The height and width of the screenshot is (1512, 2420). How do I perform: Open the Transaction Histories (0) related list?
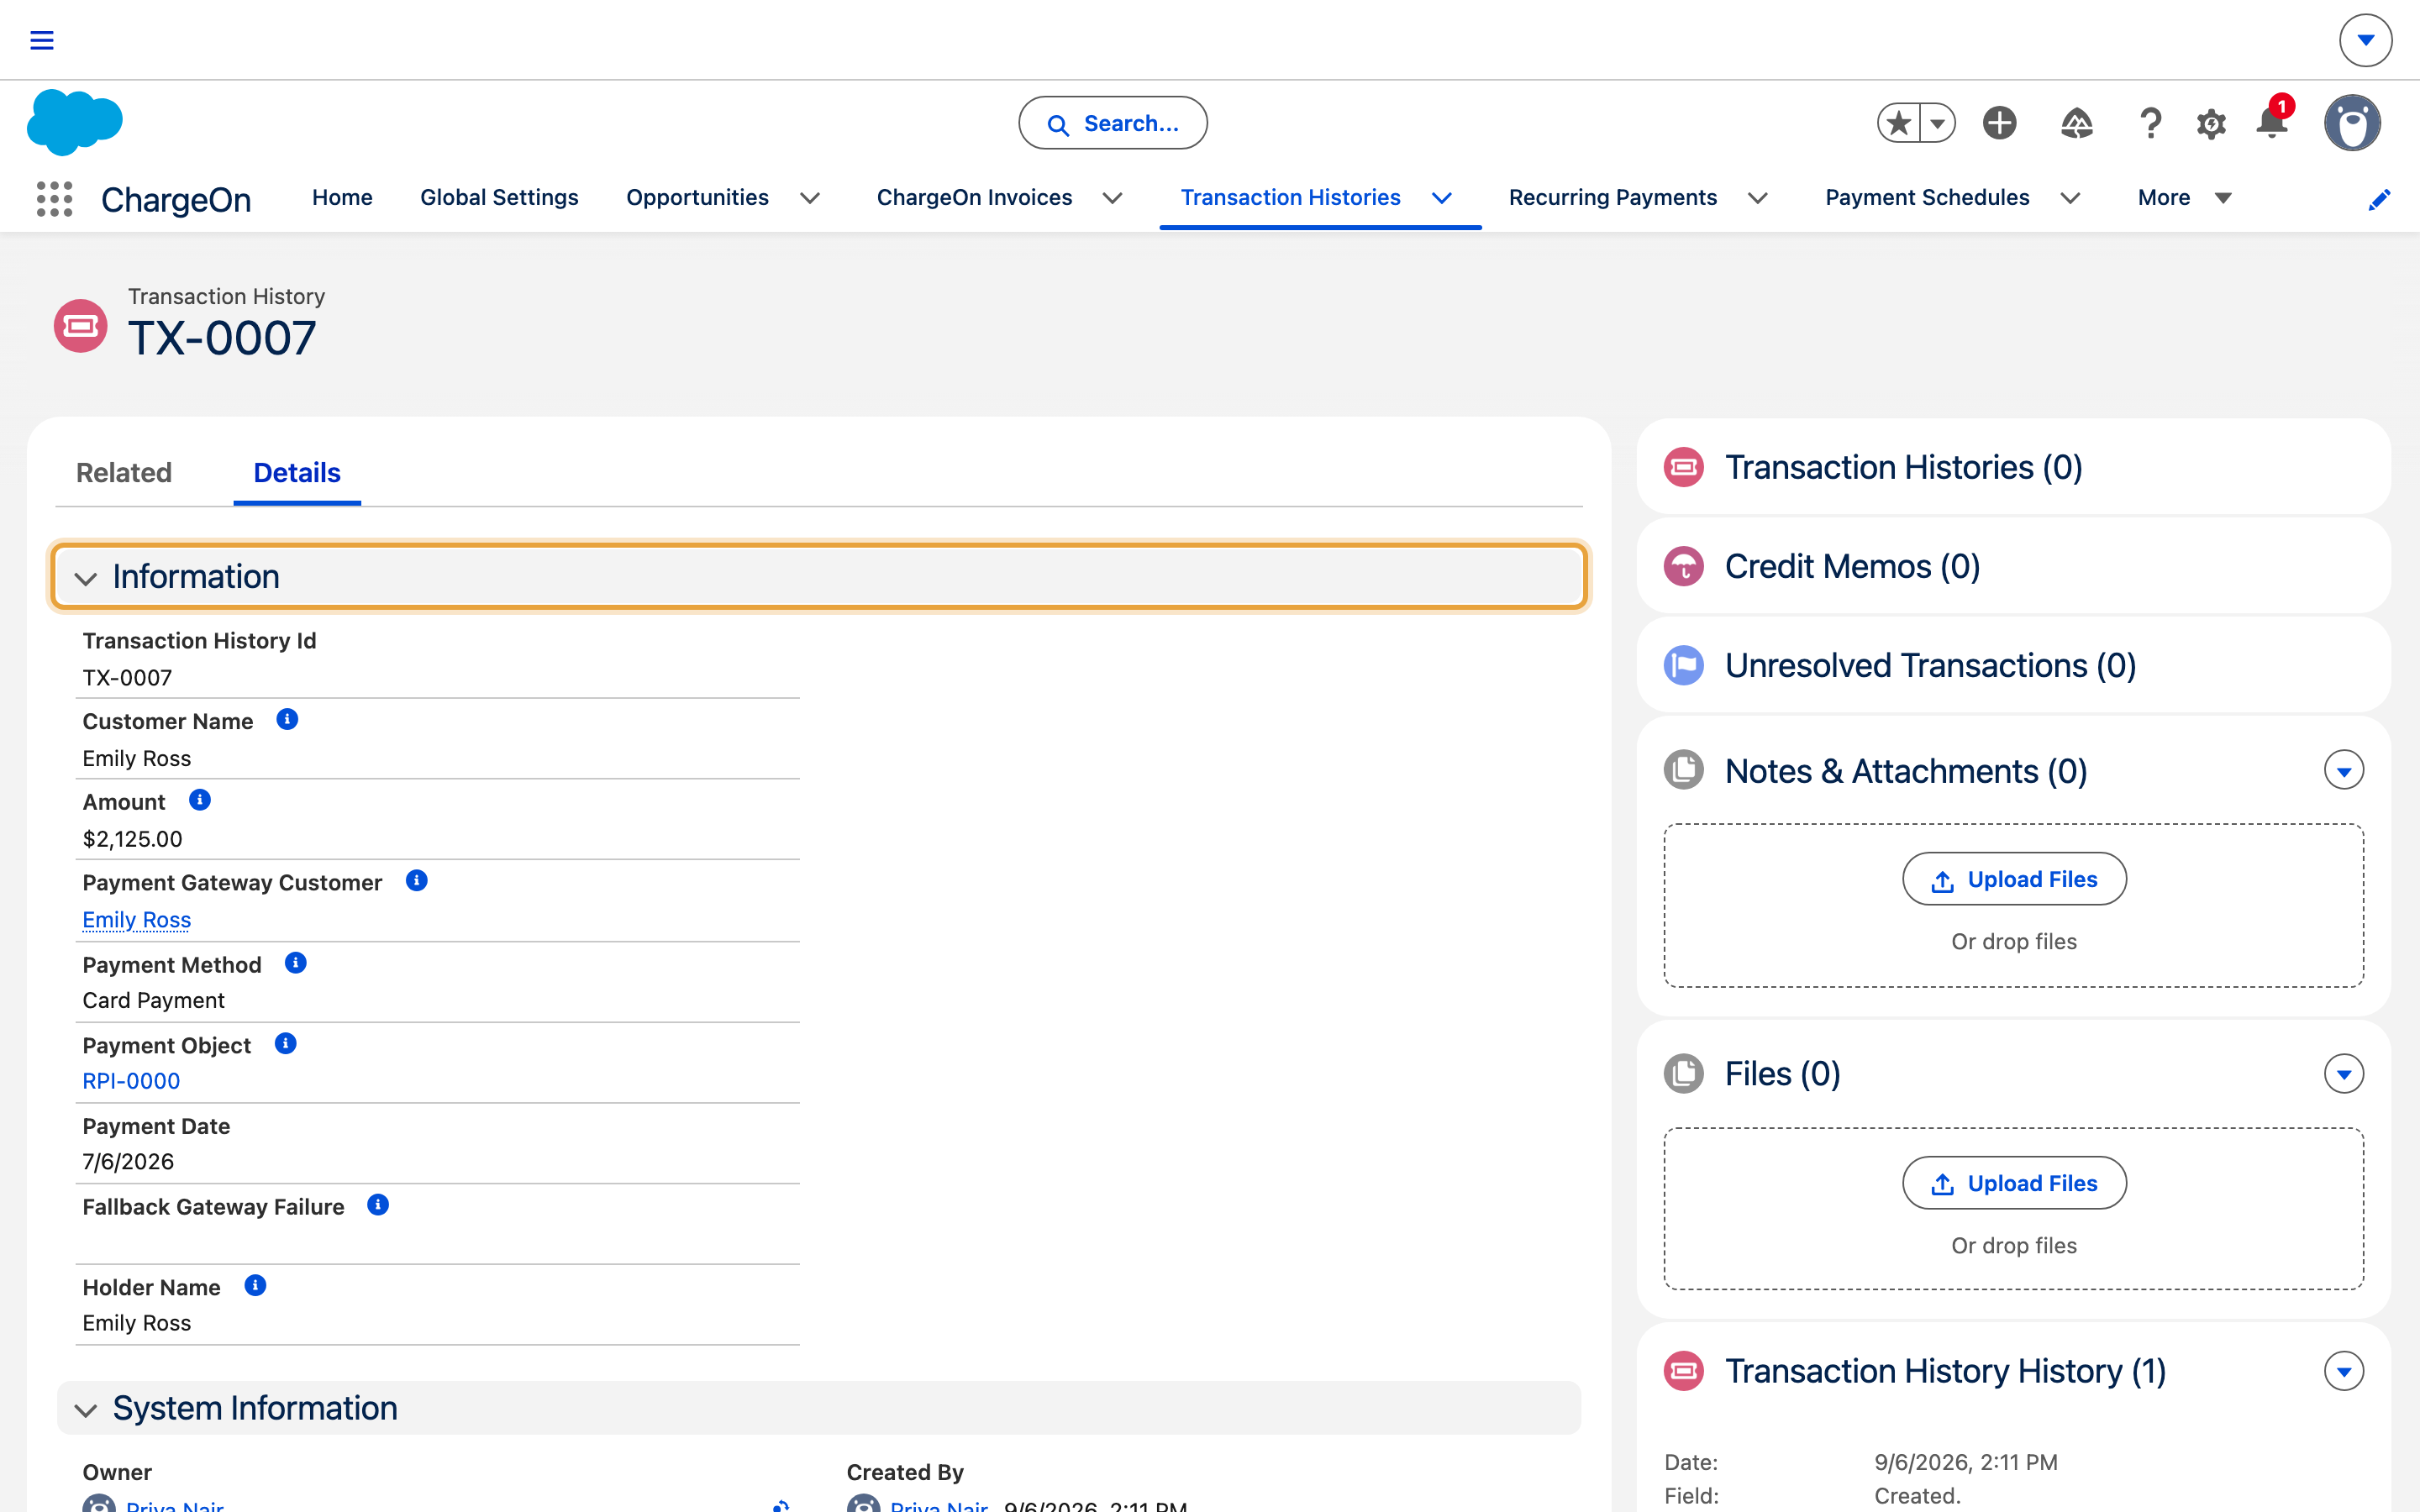pyautogui.click(x=1903, y=468)
